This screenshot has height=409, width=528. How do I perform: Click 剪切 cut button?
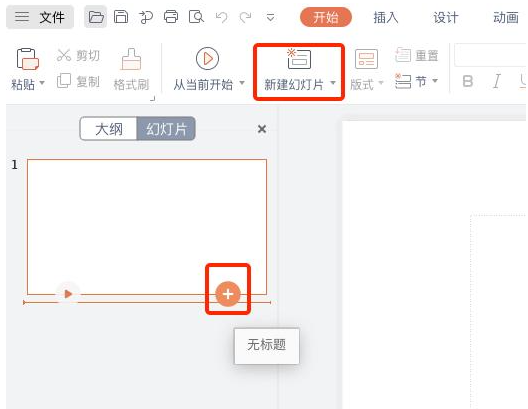click(78, 55)
